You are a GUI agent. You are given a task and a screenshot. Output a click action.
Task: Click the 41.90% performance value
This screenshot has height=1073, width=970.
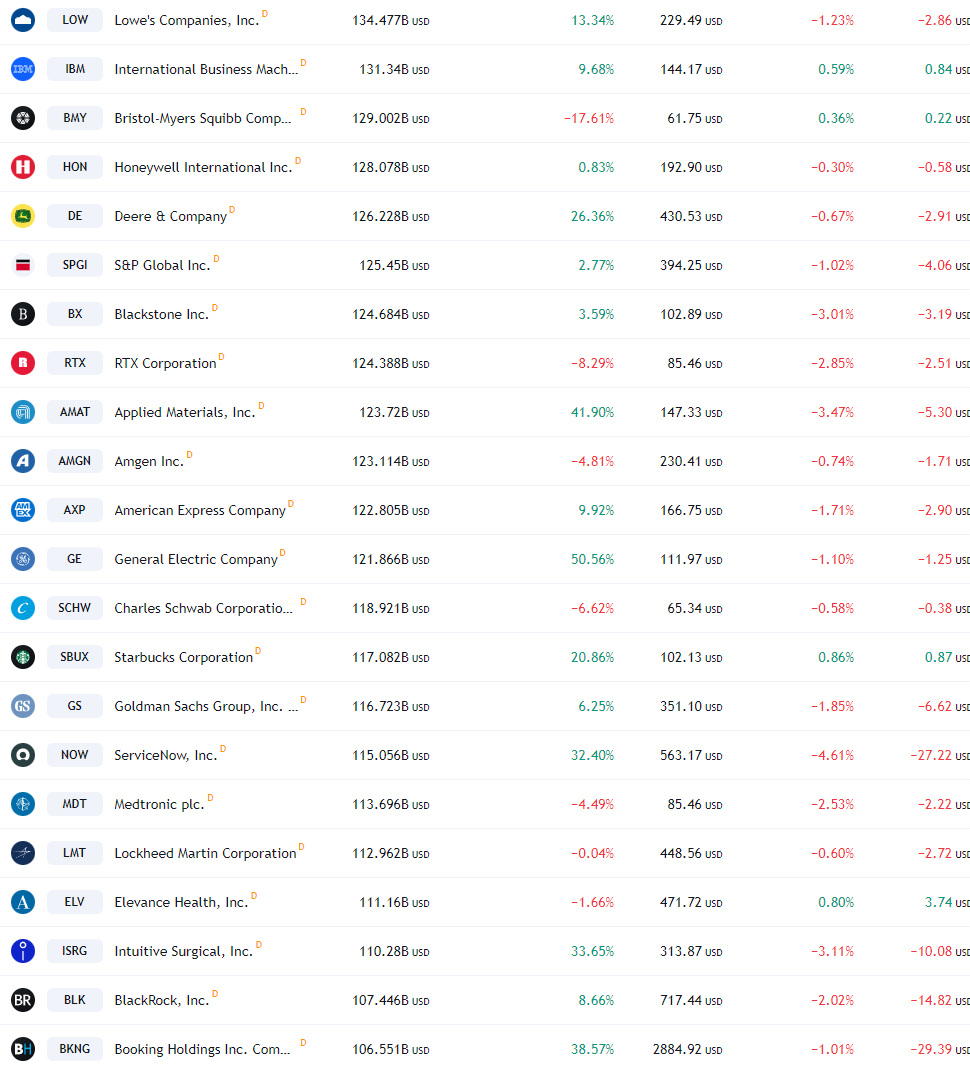coord(592,413)
